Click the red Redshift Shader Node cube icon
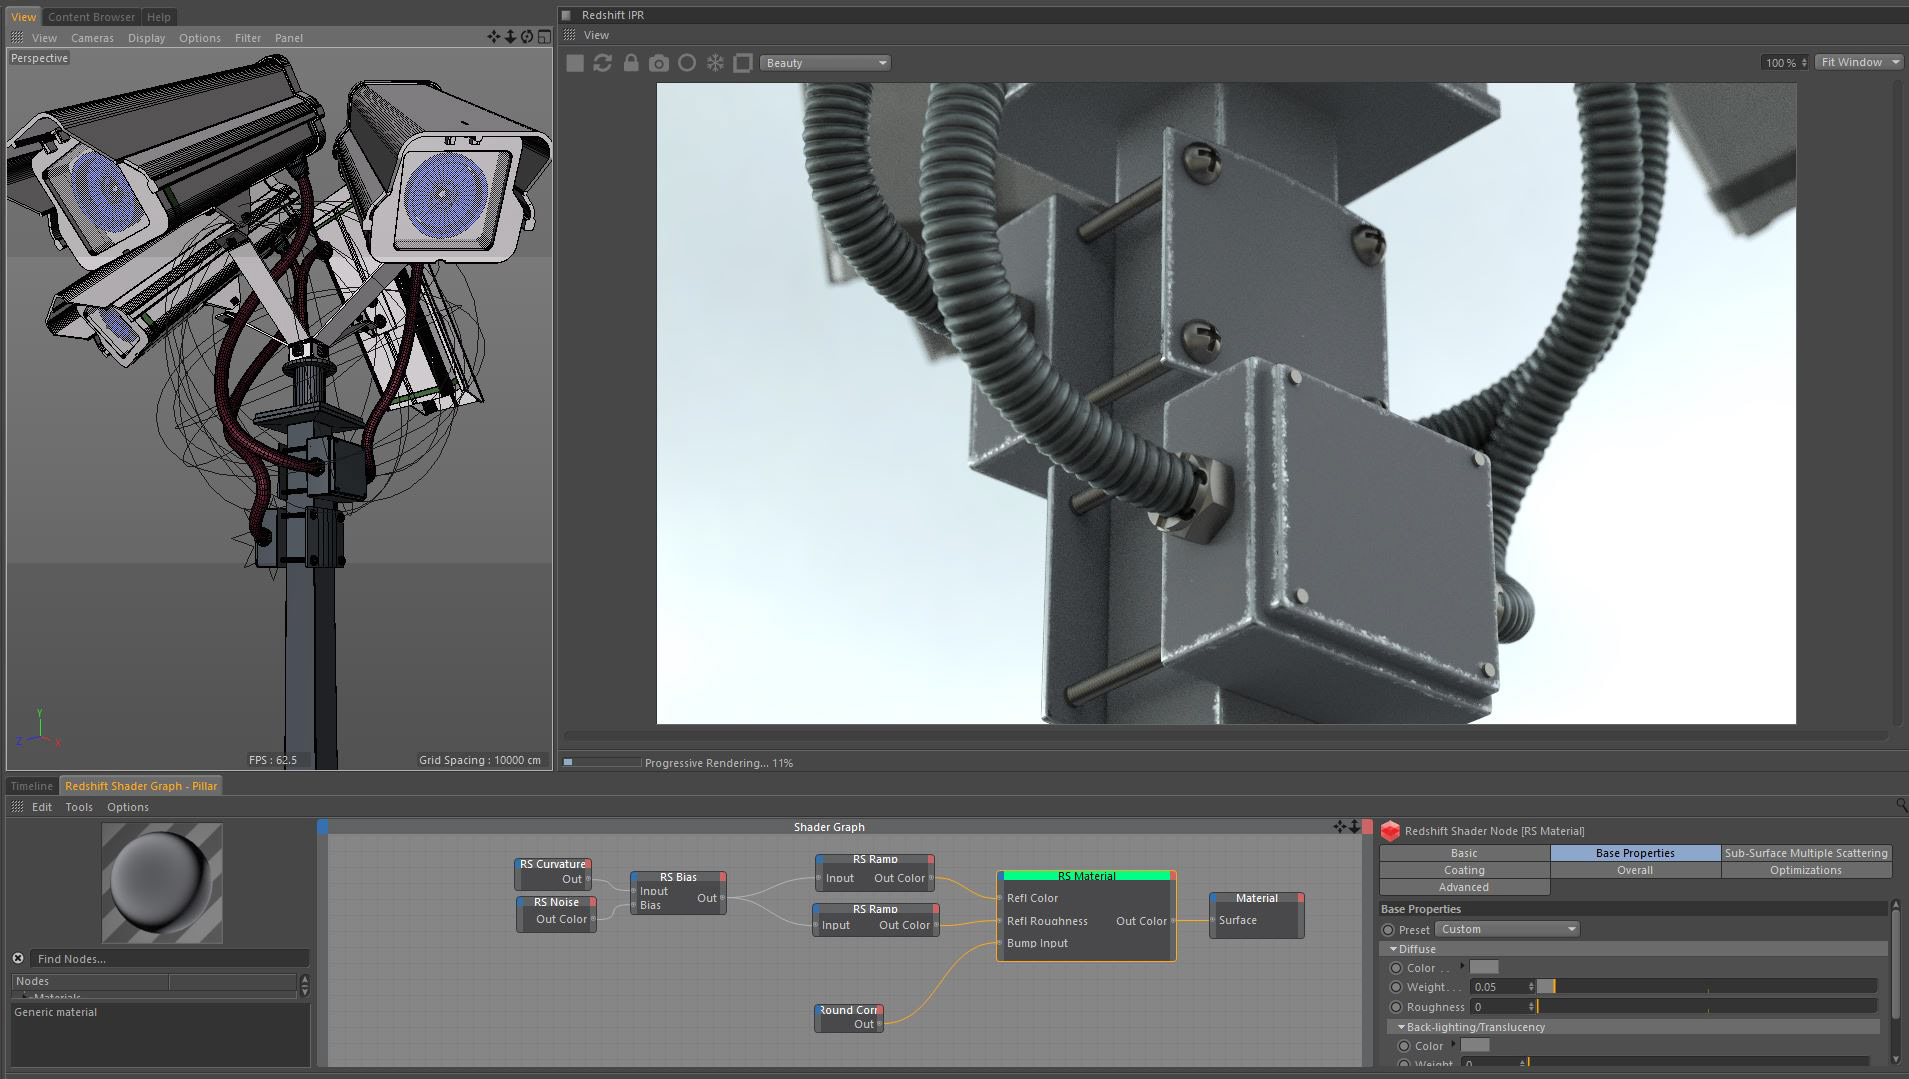This screenshot has width=1909, height=1079. click(x=1390, y=831)
